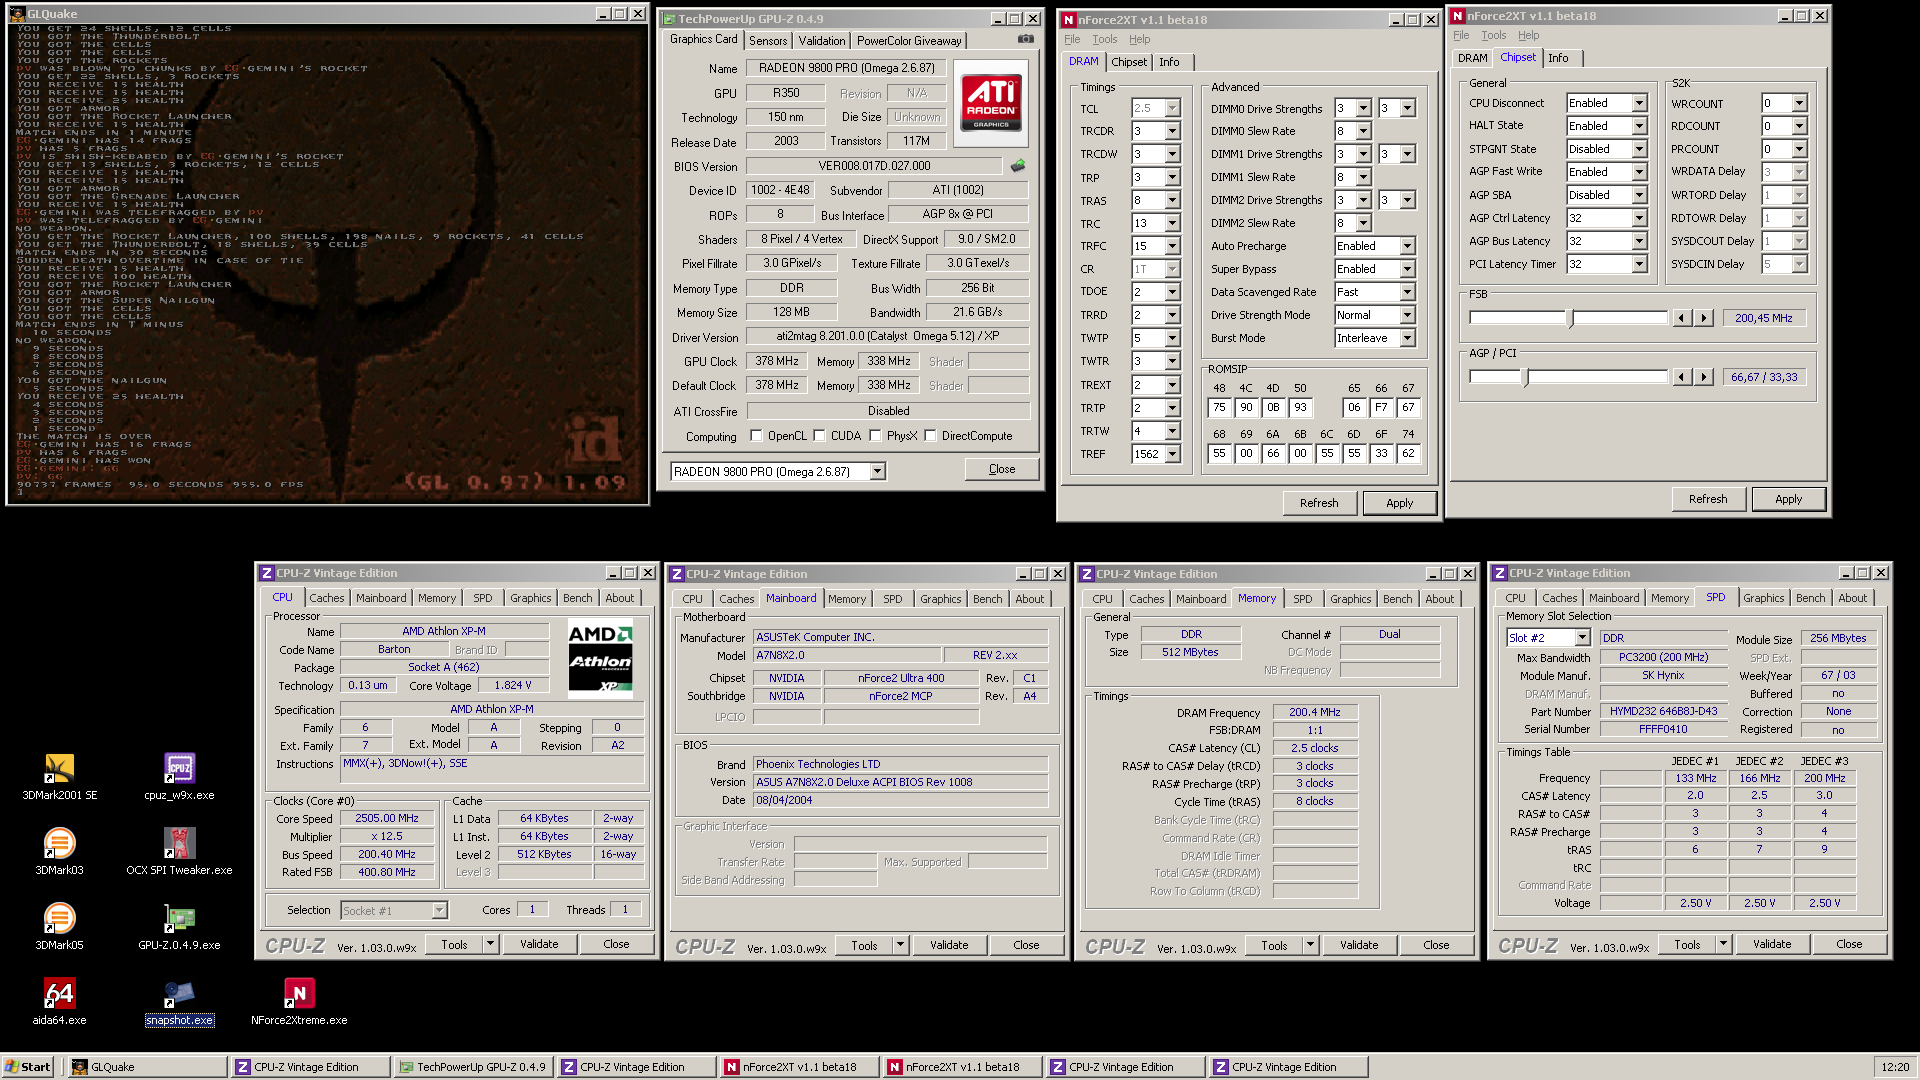Open the PCI Latency Timer dropdown
The height and width of the screenshot is (1080, 1920).
pyautogui.click(x=1639, y=264)
